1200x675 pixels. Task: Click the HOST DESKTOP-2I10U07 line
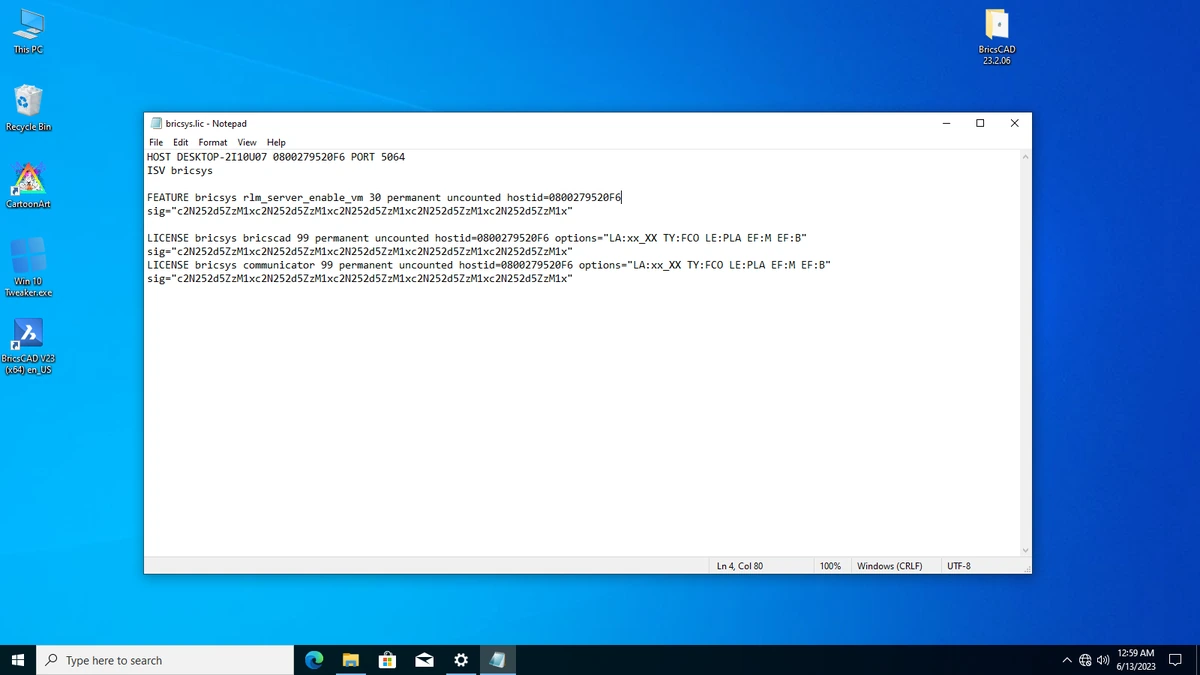pos(276,157)
